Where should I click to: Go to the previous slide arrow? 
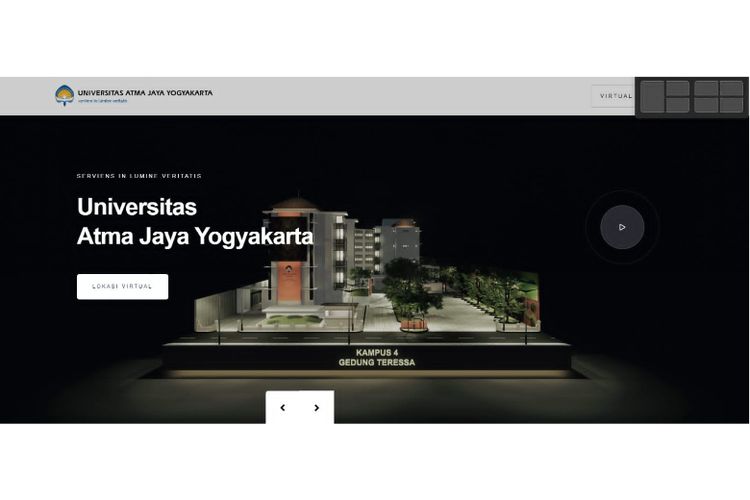coord(283,408)
